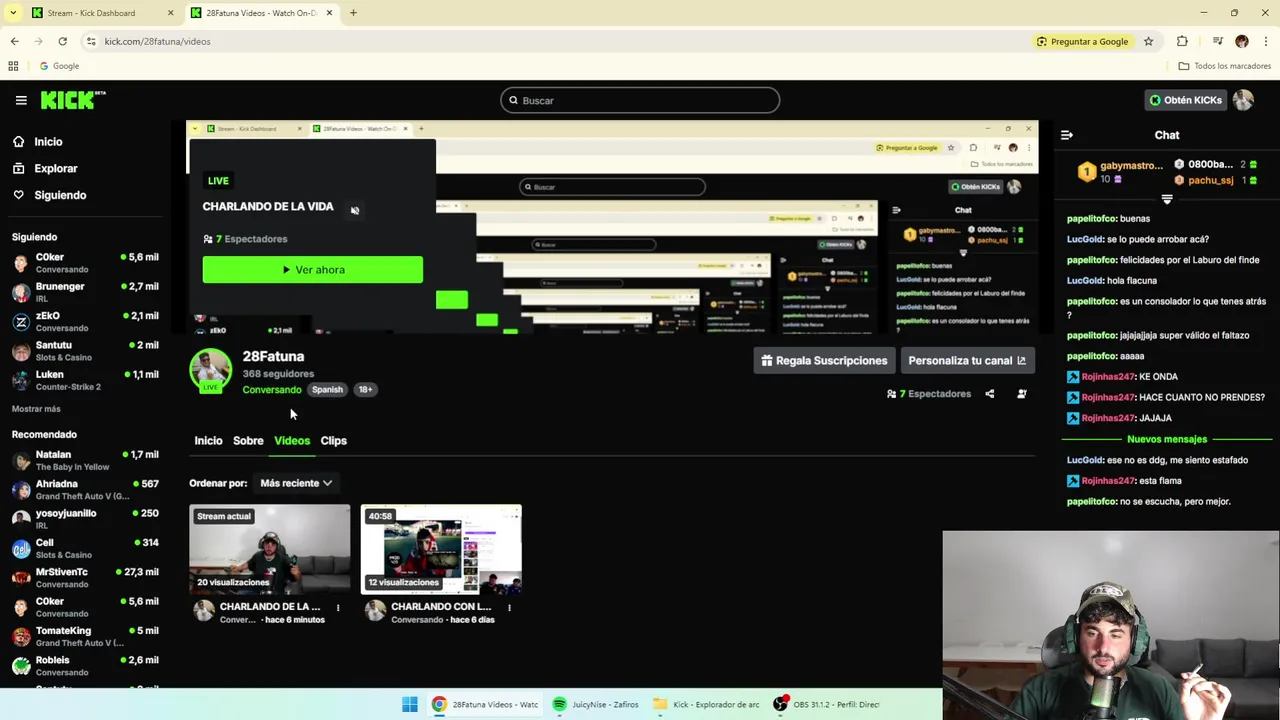The height and width of the screenshot is (720, 1280).
Task: Open the Windows Start menu
Action: pos(410,705)
